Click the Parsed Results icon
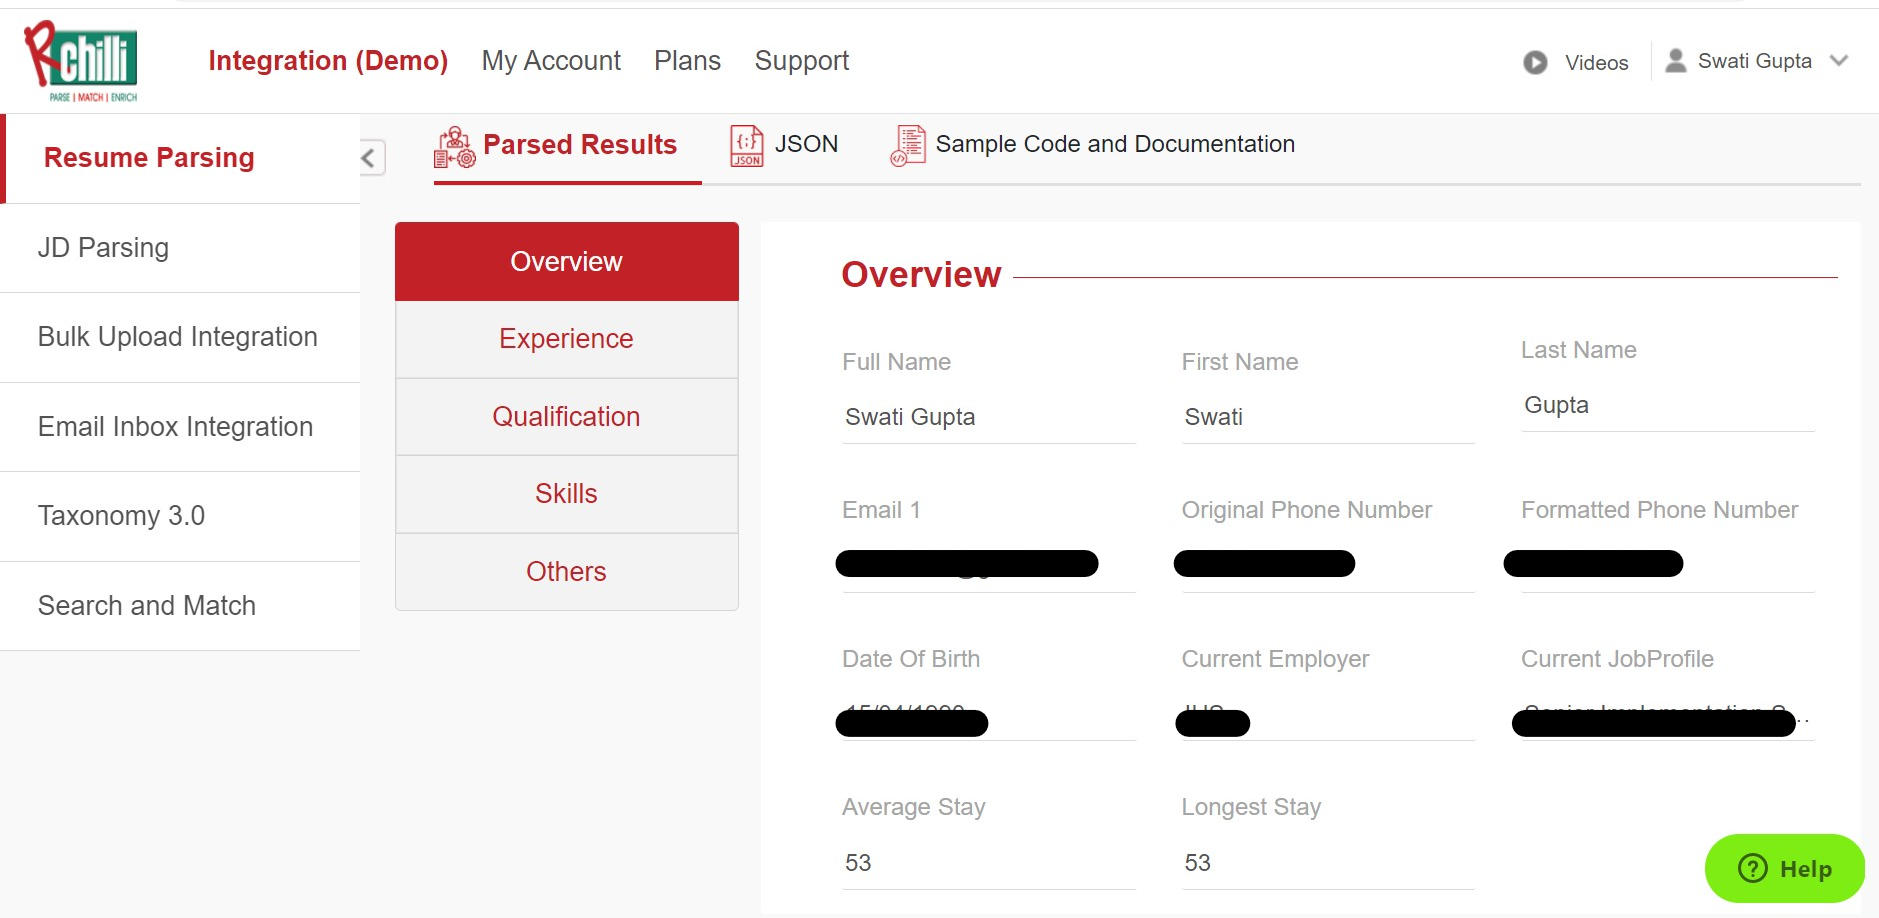The image size is (1879, 918). pyautogui.click(x=455, y=147)
